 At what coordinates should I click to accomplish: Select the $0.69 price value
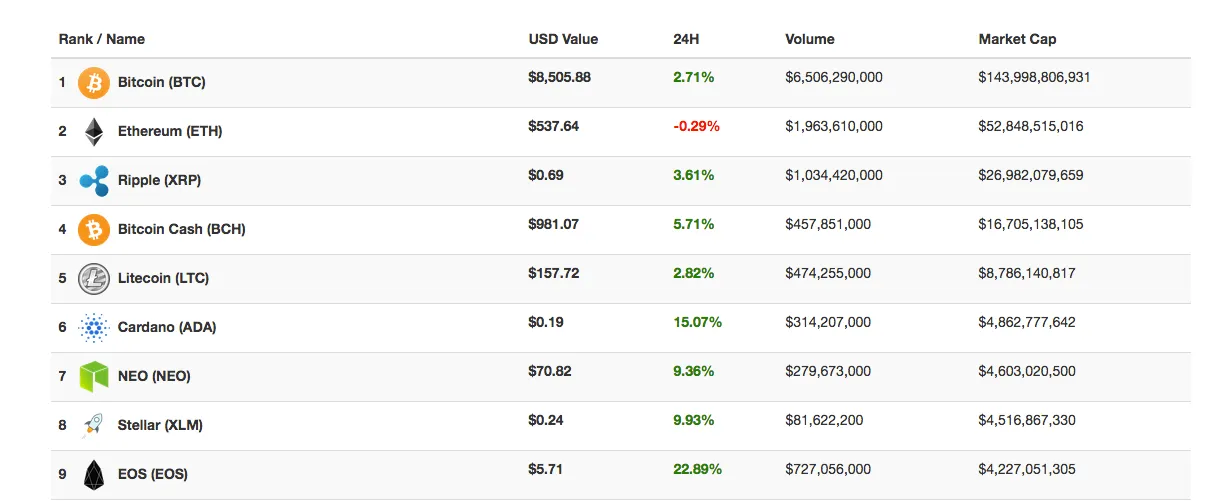tap(546, 175)
